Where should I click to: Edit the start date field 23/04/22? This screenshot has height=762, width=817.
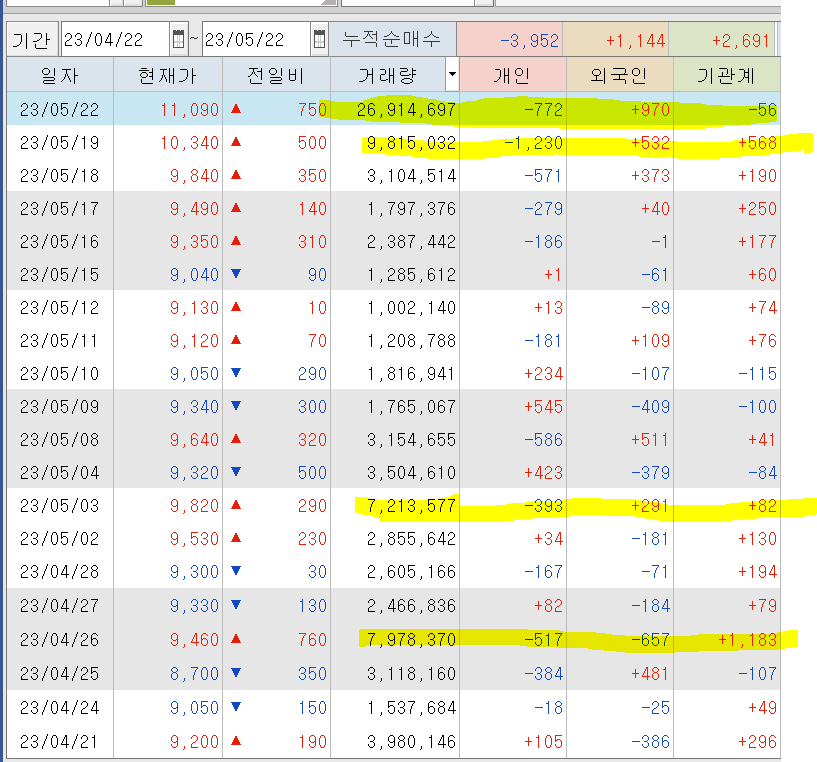[115, 39]
